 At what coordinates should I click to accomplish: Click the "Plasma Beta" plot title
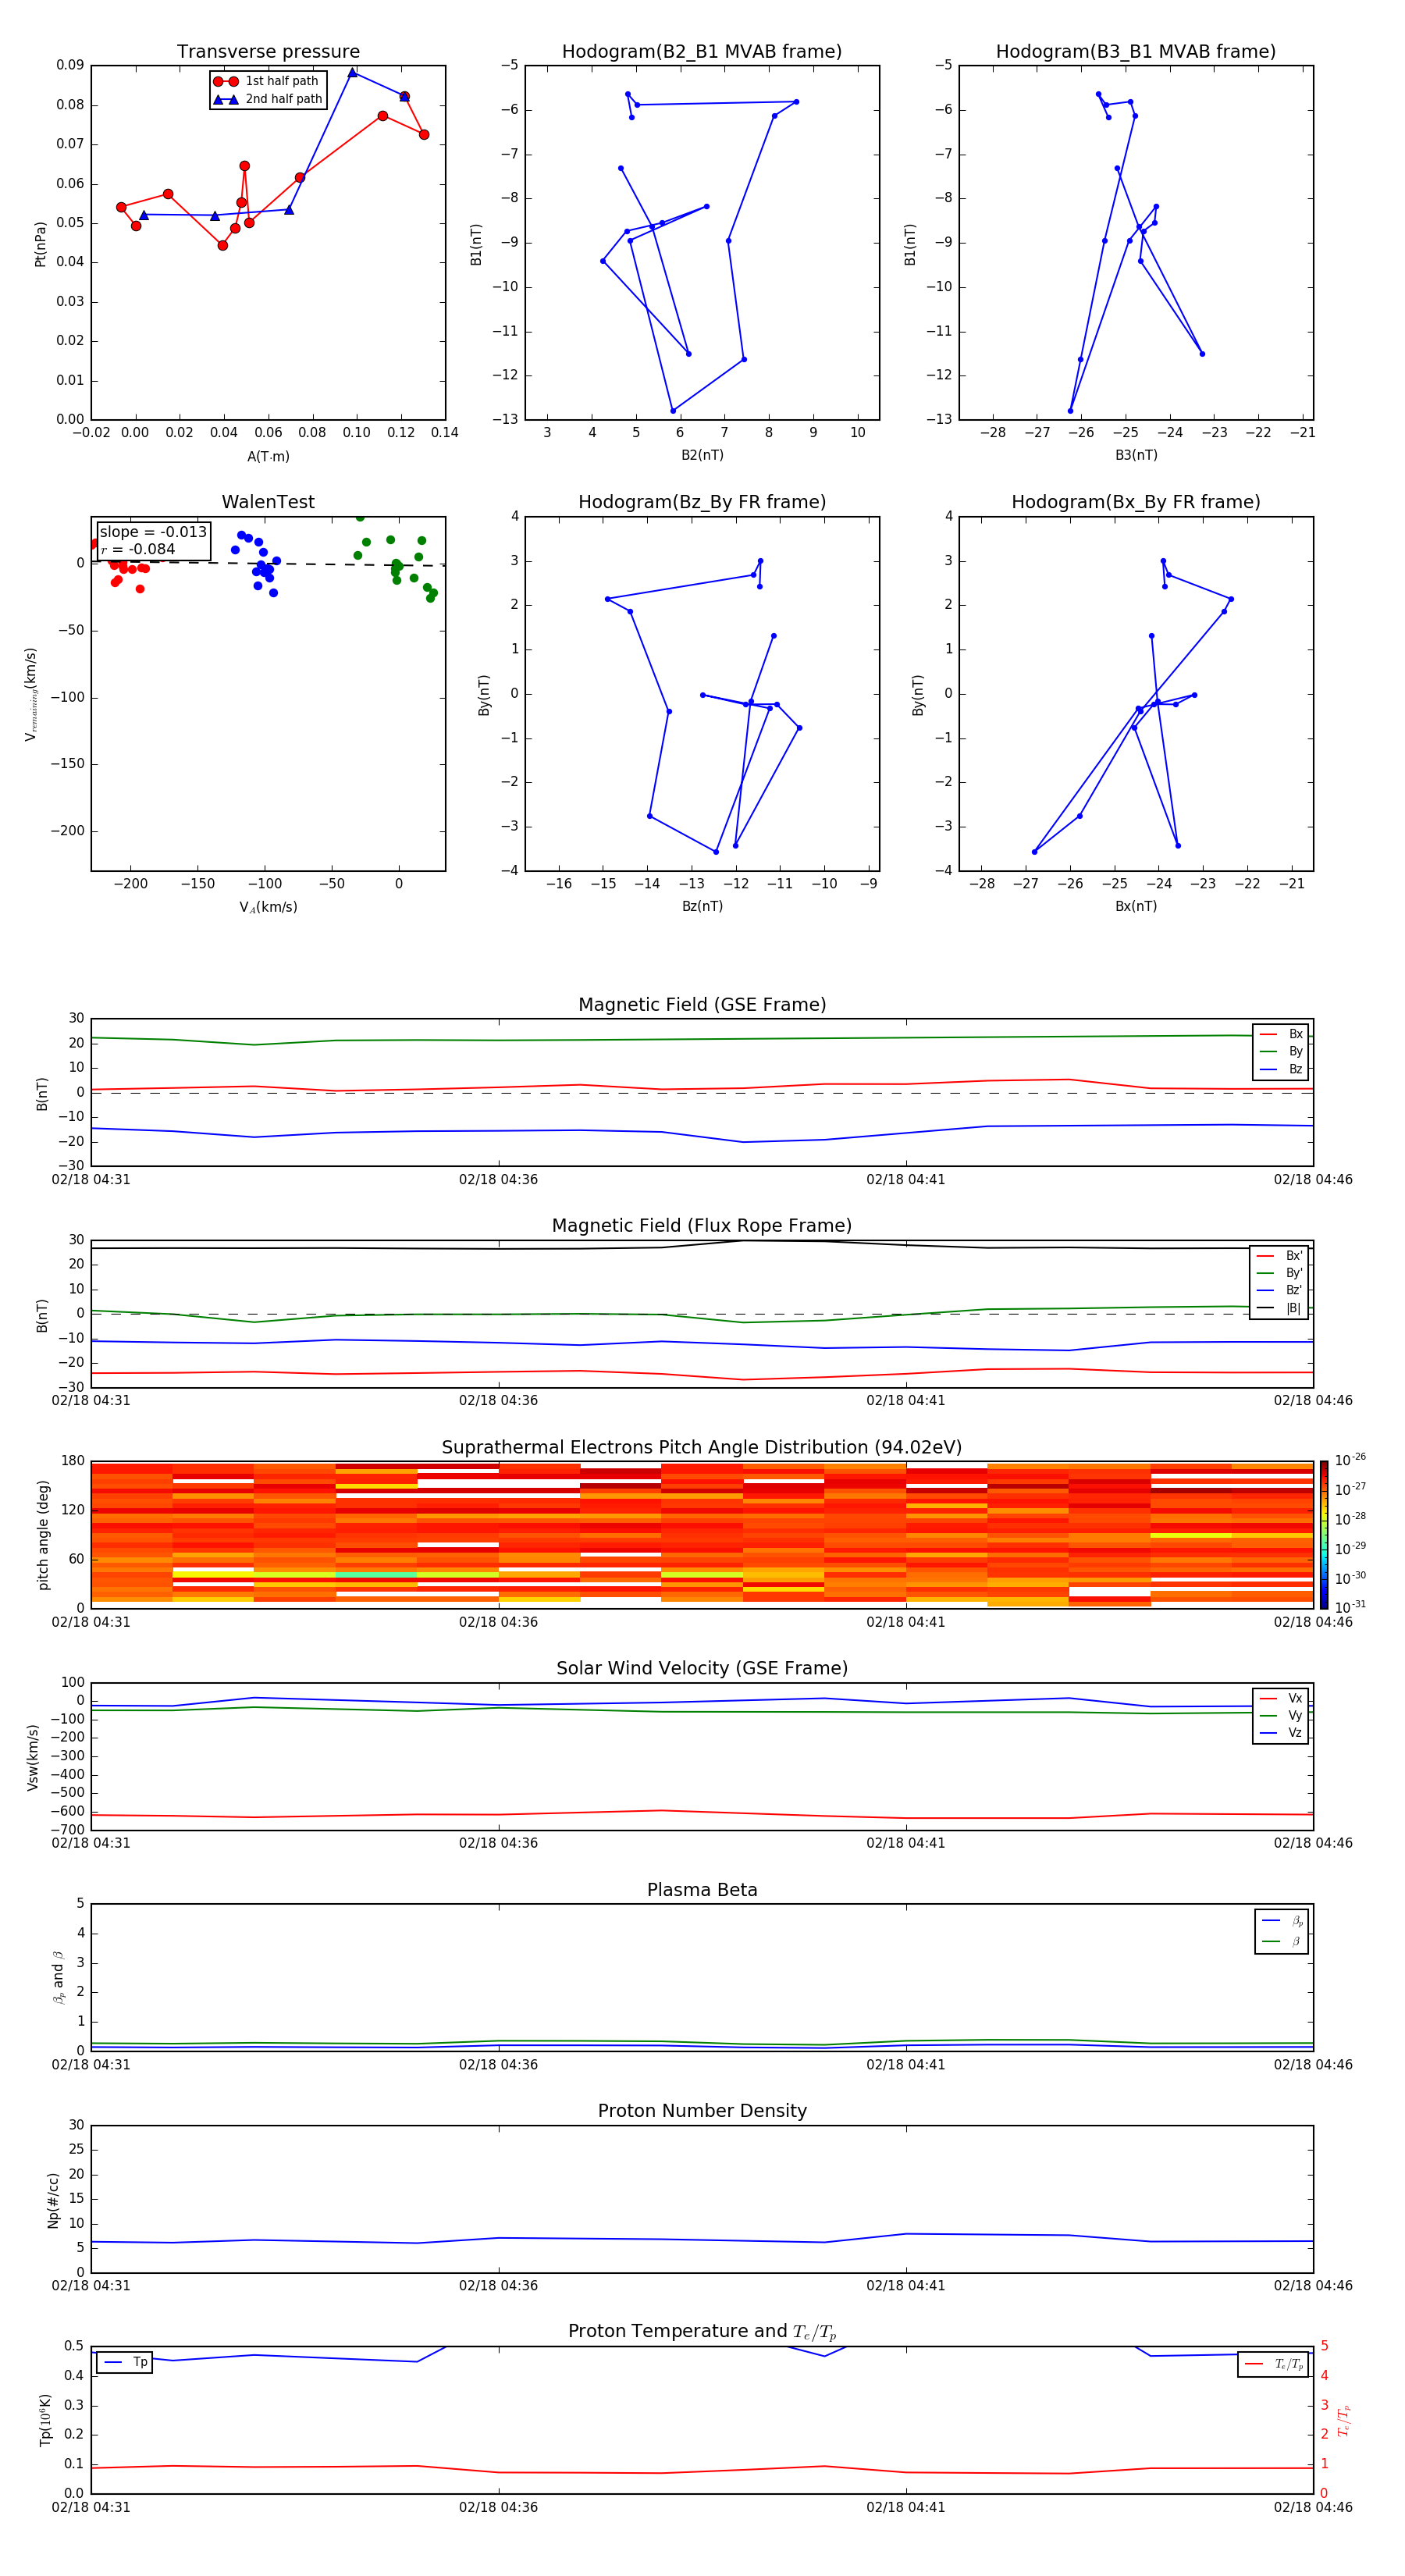pos(702,1890)
